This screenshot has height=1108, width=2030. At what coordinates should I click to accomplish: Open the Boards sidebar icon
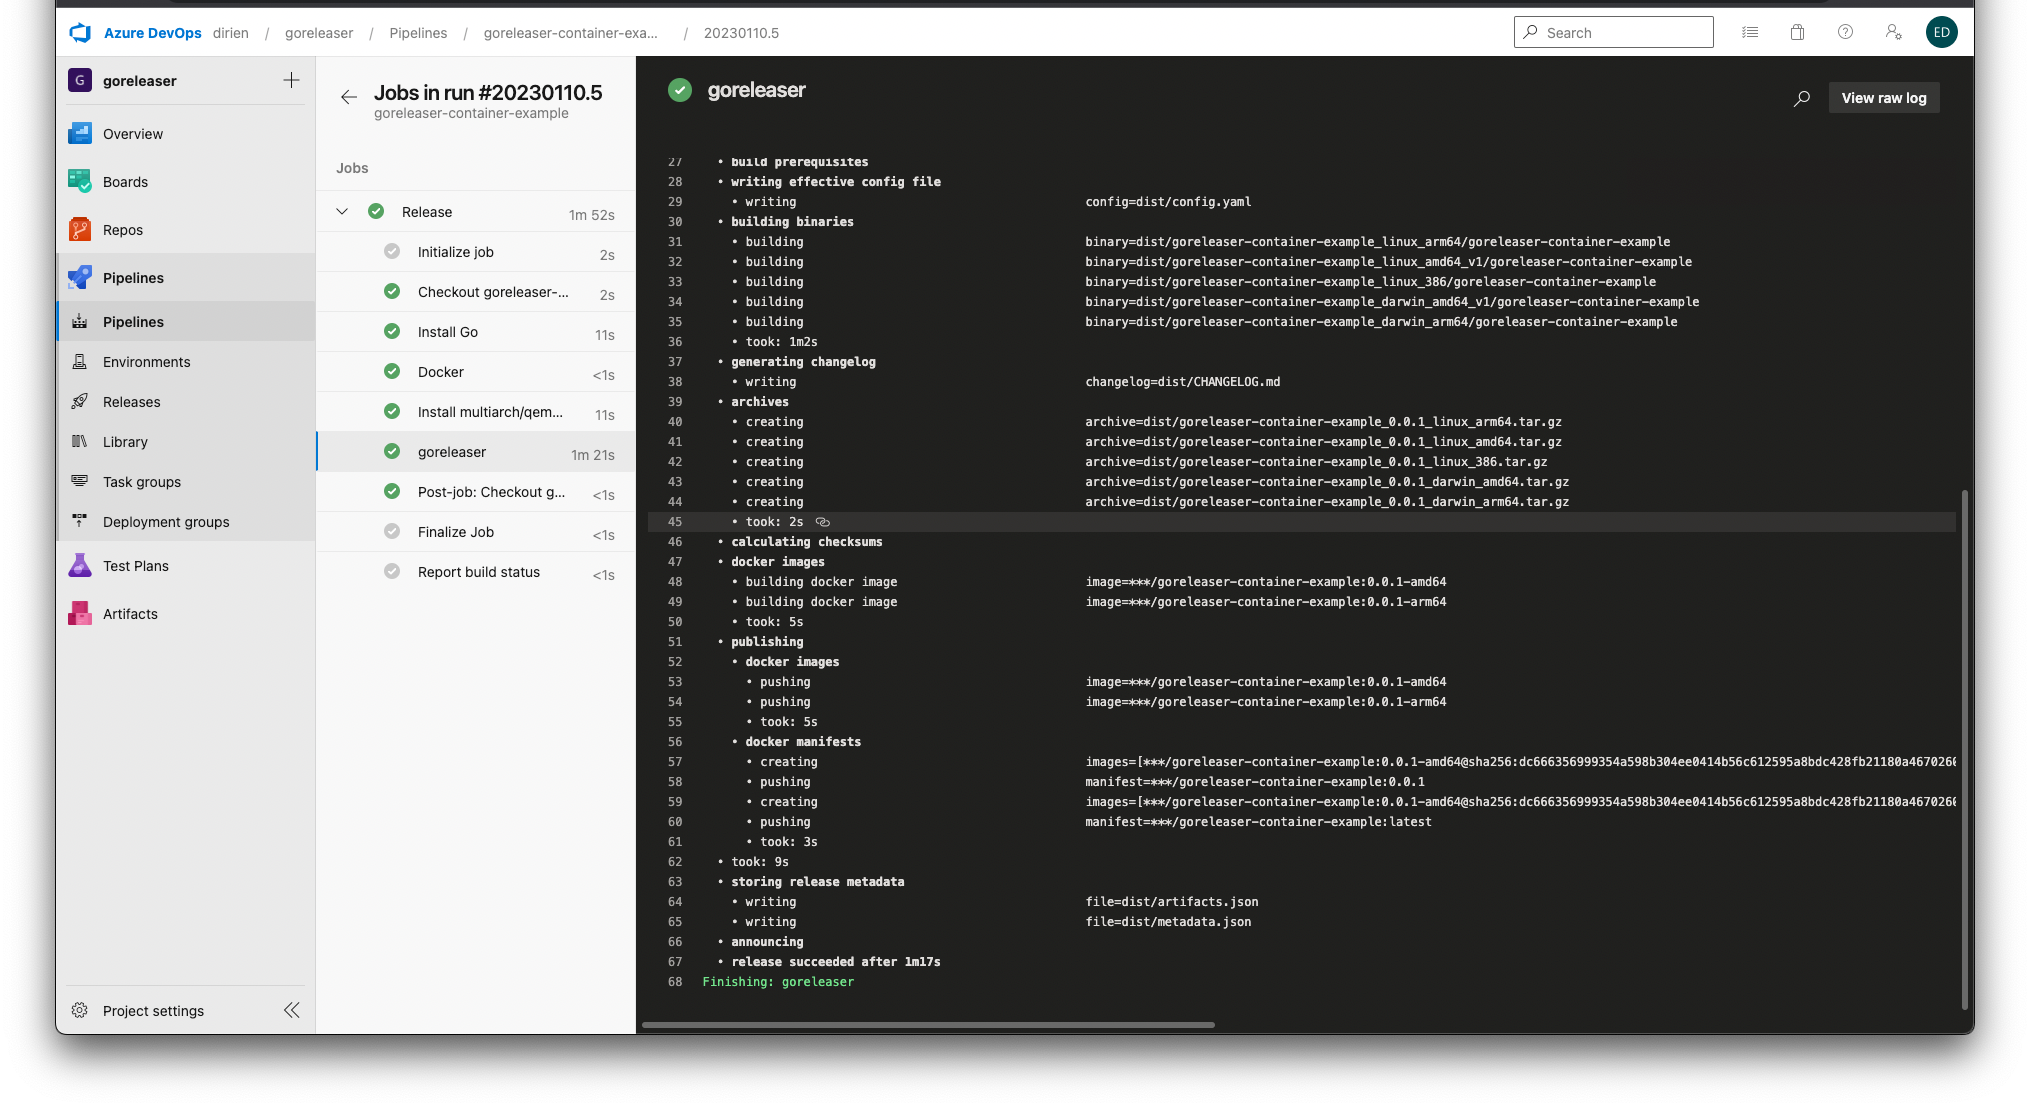[80, 181]
